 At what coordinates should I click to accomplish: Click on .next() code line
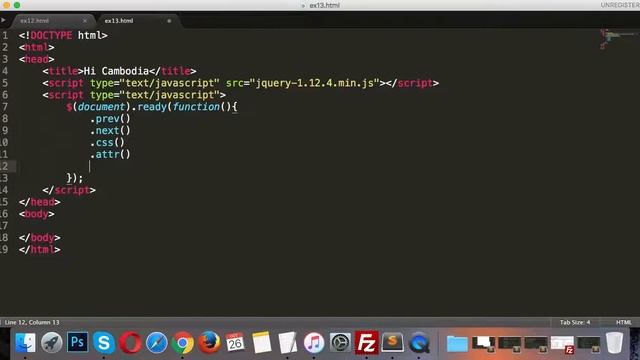(110, 131)
